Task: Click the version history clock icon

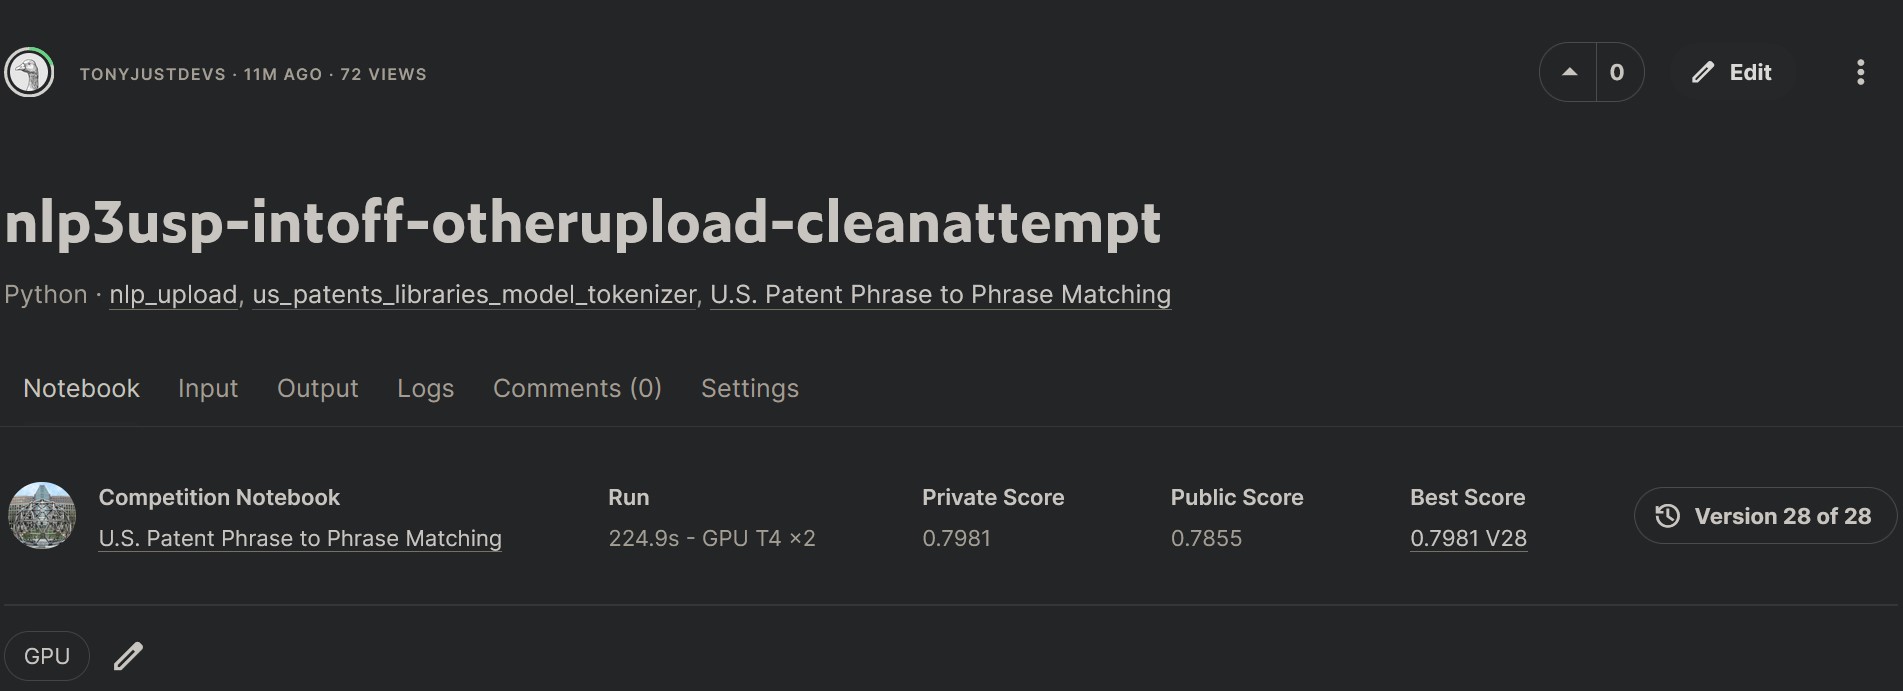Action: (x=1667, y=516)
